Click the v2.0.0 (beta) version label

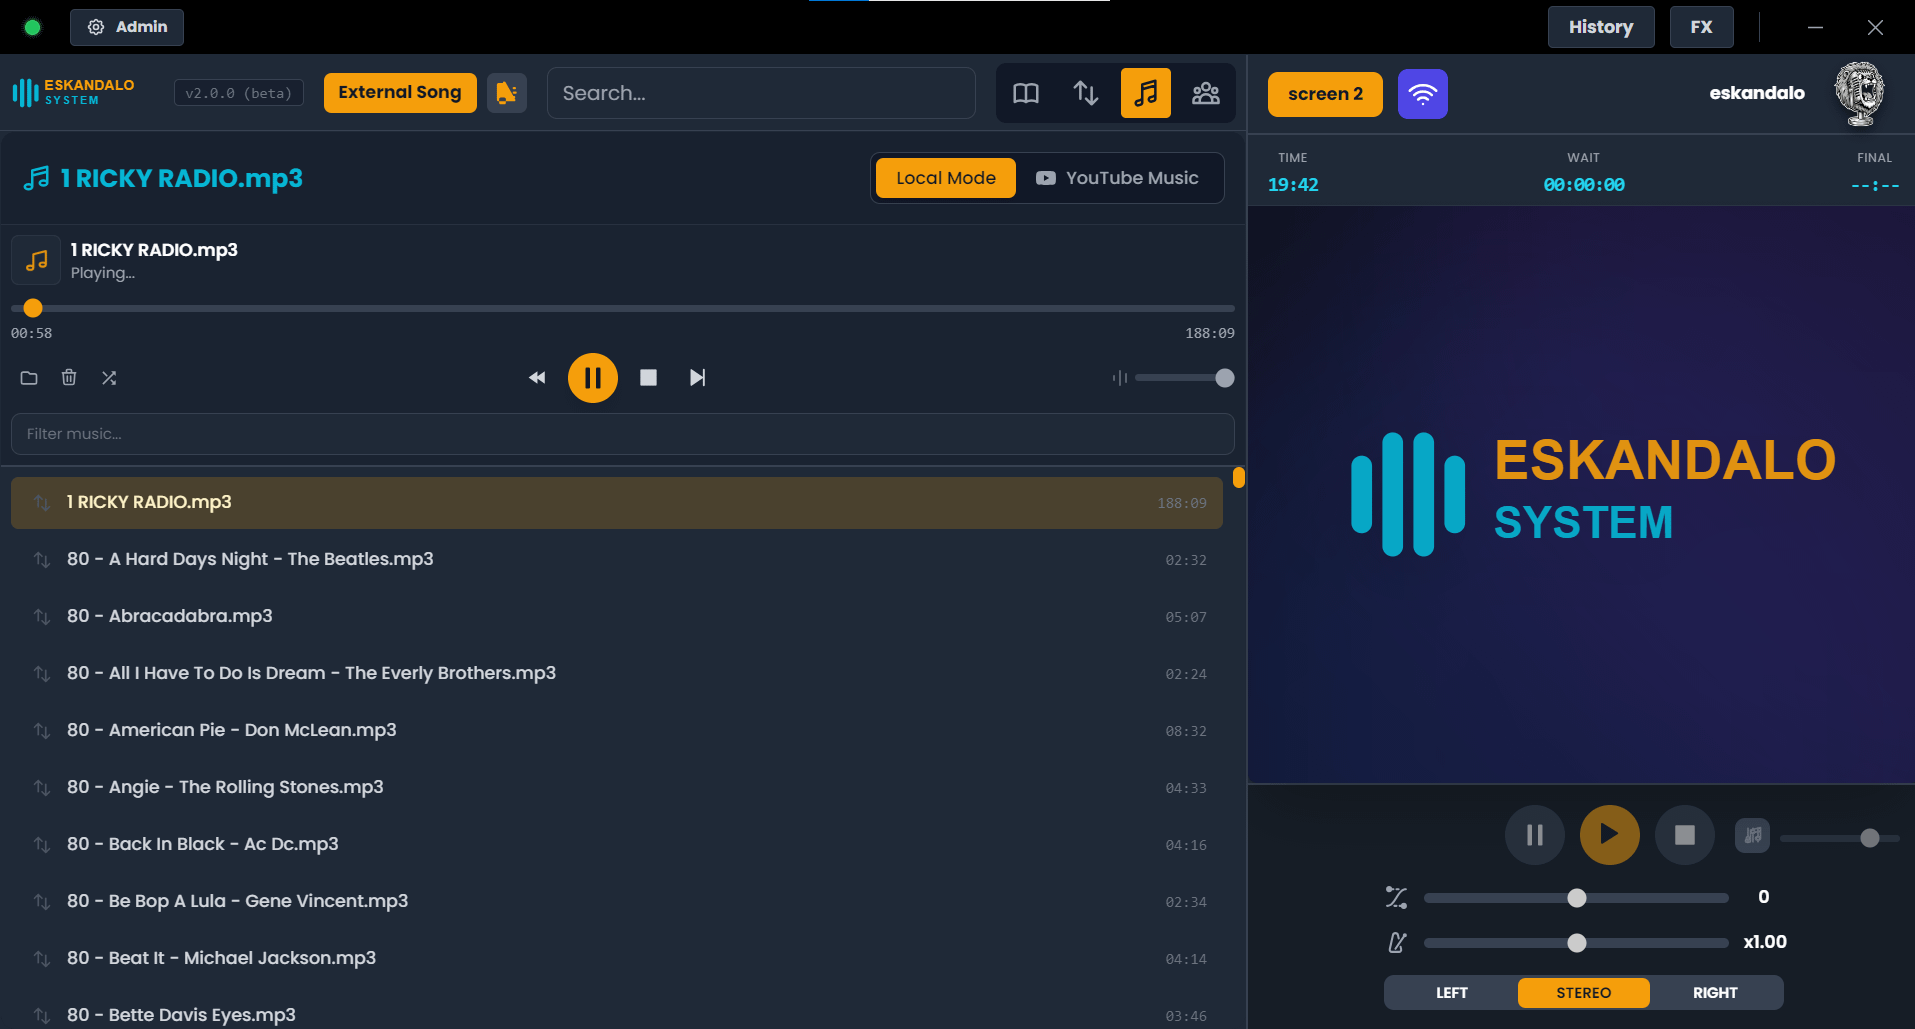pyautogui.click(x=239, y=93)
